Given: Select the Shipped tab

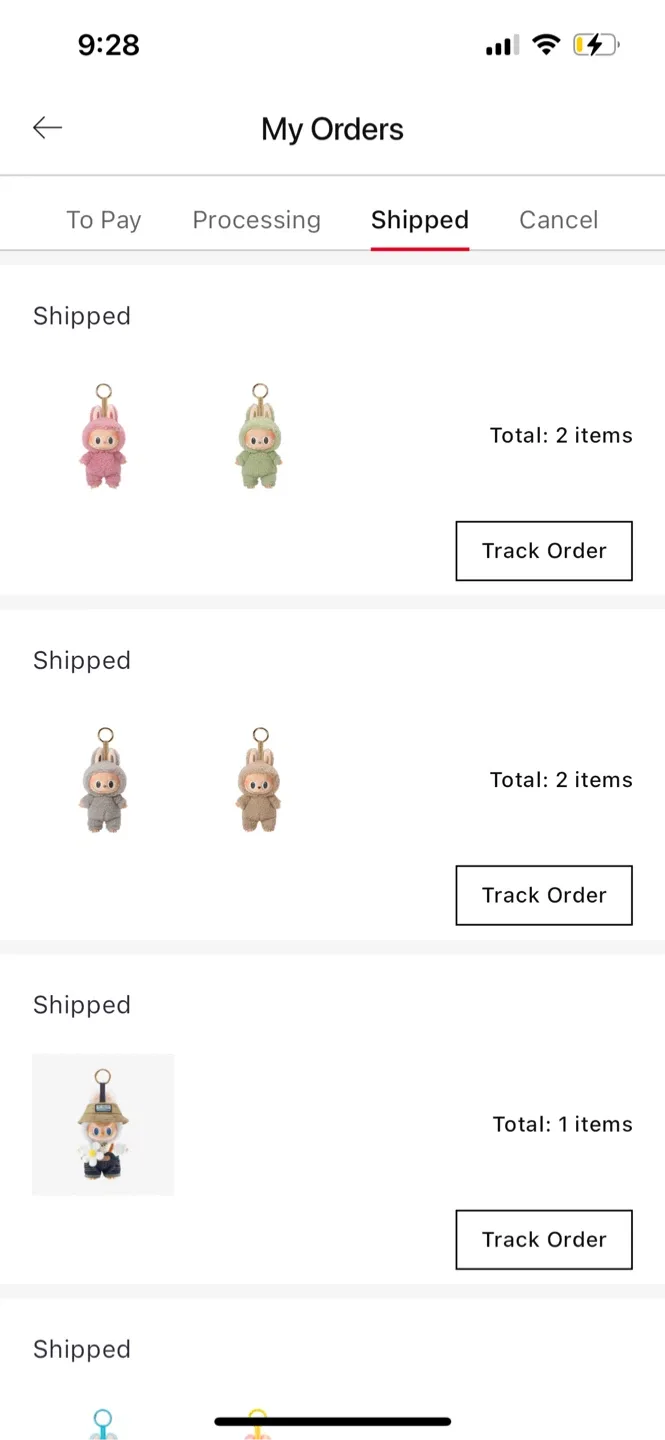Looking at the screenshot, I should click(x=419, y=220).
